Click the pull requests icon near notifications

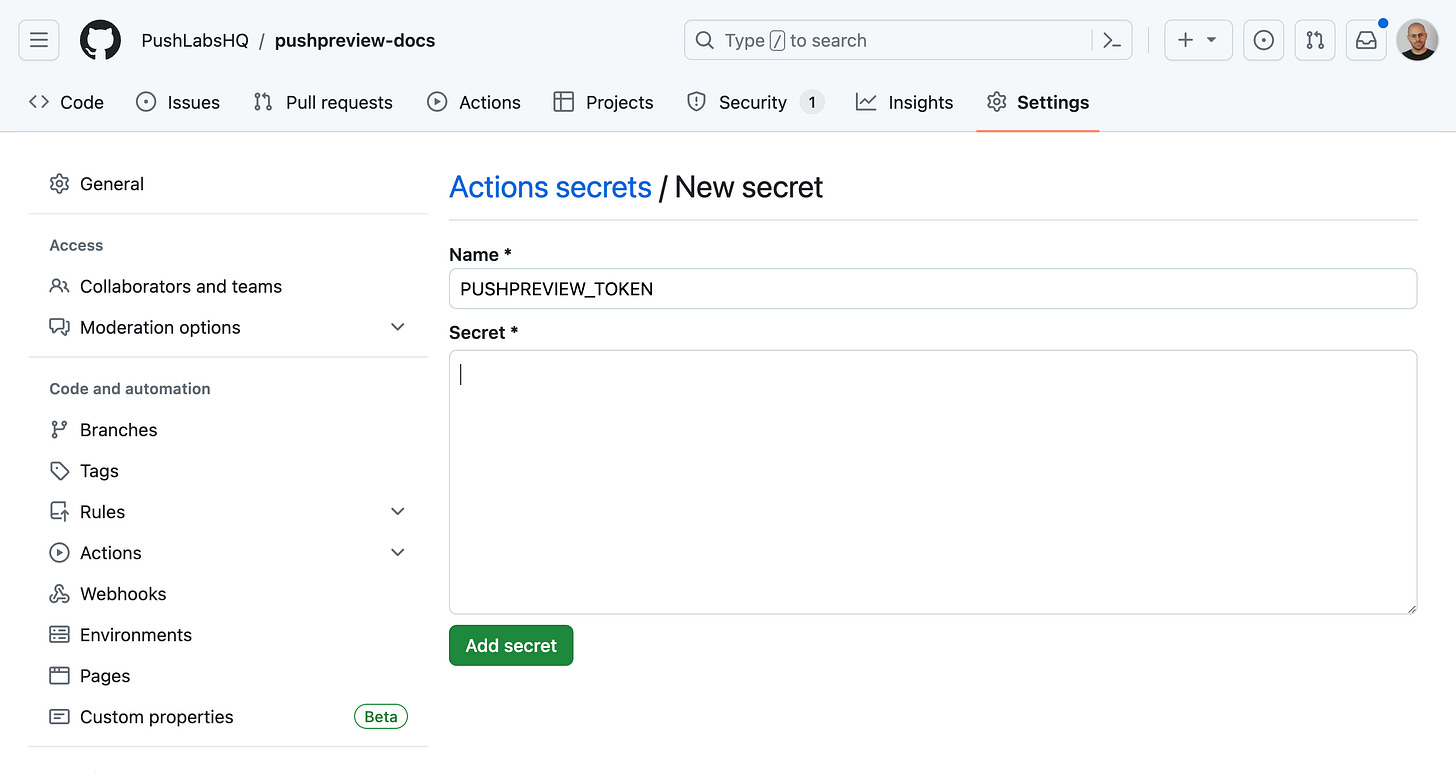coord(1315,40)
